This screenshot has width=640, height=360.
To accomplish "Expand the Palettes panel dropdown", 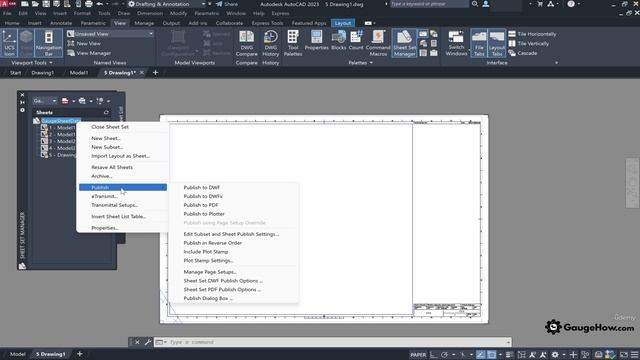I will point(360,63).
